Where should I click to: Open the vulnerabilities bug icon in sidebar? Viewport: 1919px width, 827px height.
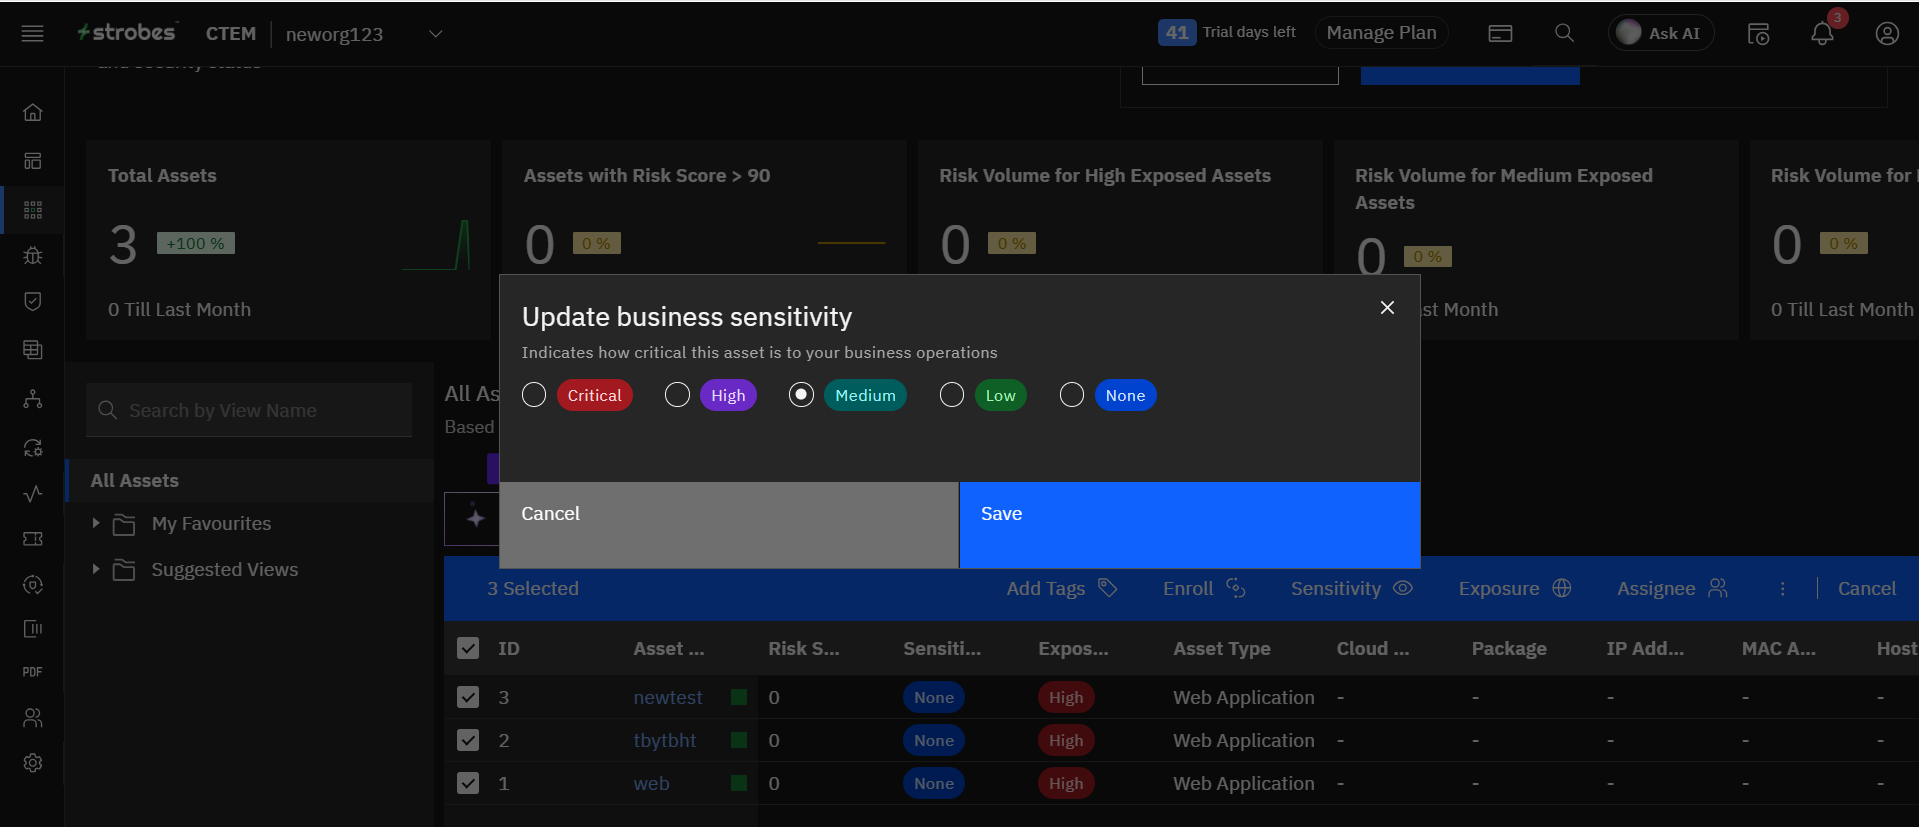tap(33, 255)
